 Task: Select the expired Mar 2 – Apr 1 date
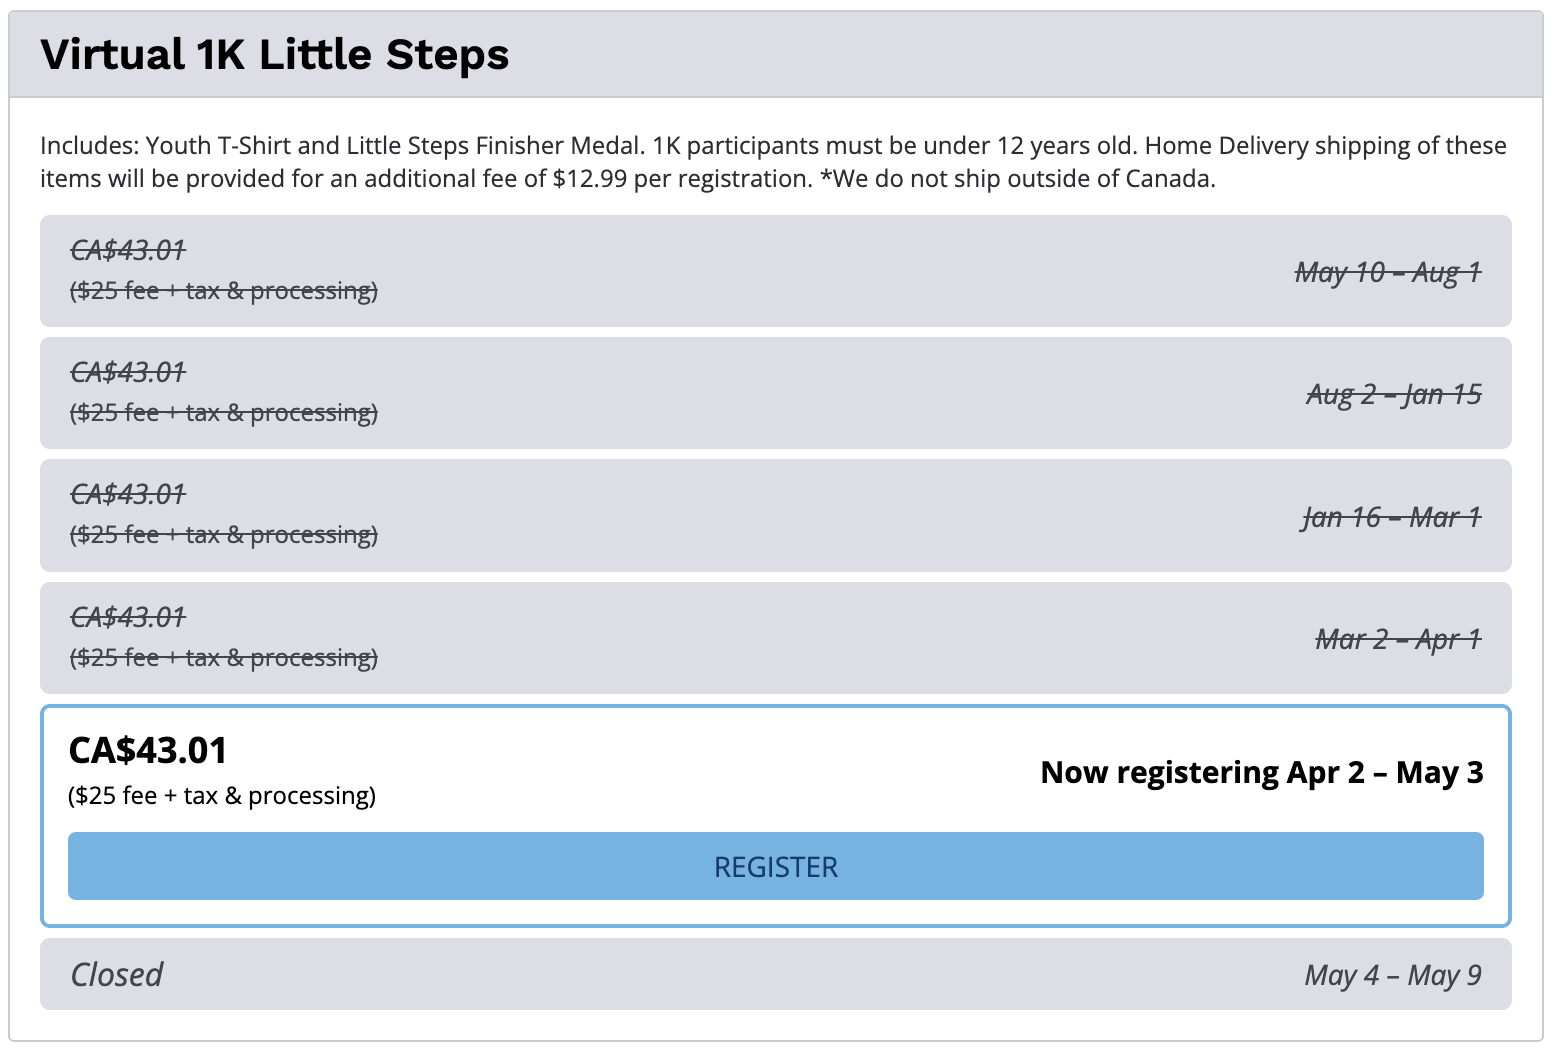pyautogui.click(x=1398, y=639)
